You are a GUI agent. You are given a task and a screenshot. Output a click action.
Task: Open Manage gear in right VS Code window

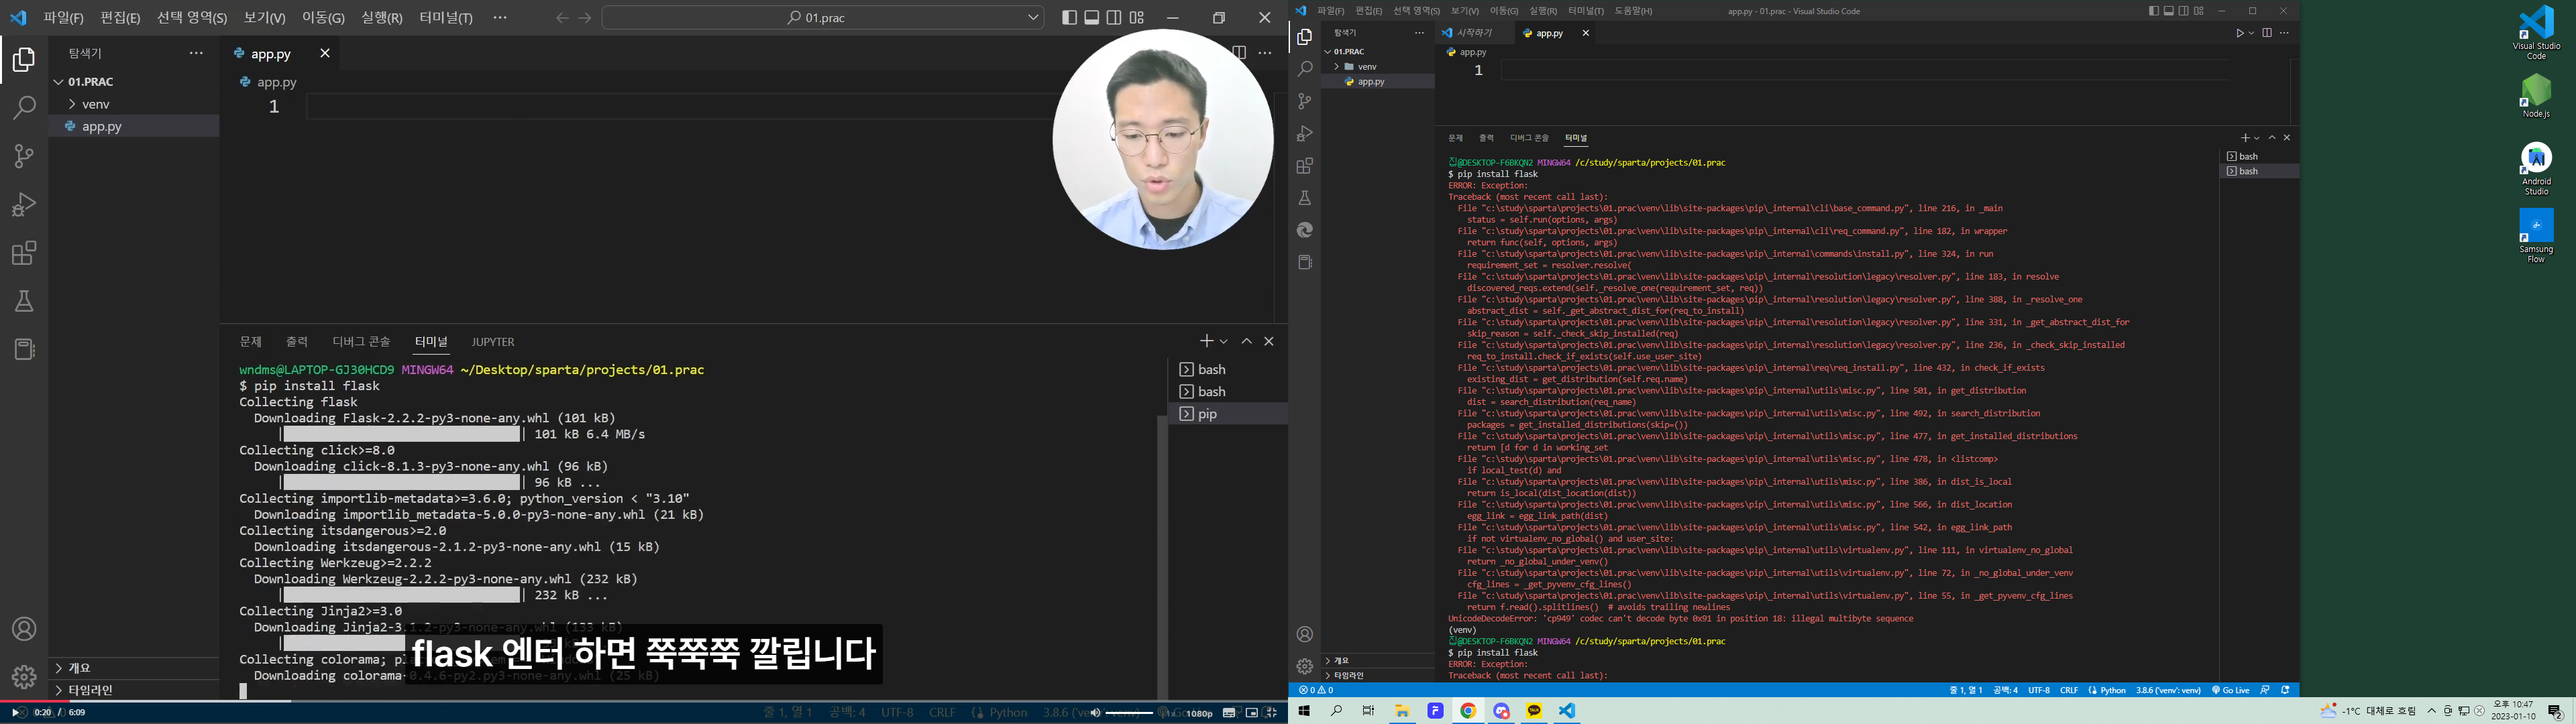[1304, 666]
